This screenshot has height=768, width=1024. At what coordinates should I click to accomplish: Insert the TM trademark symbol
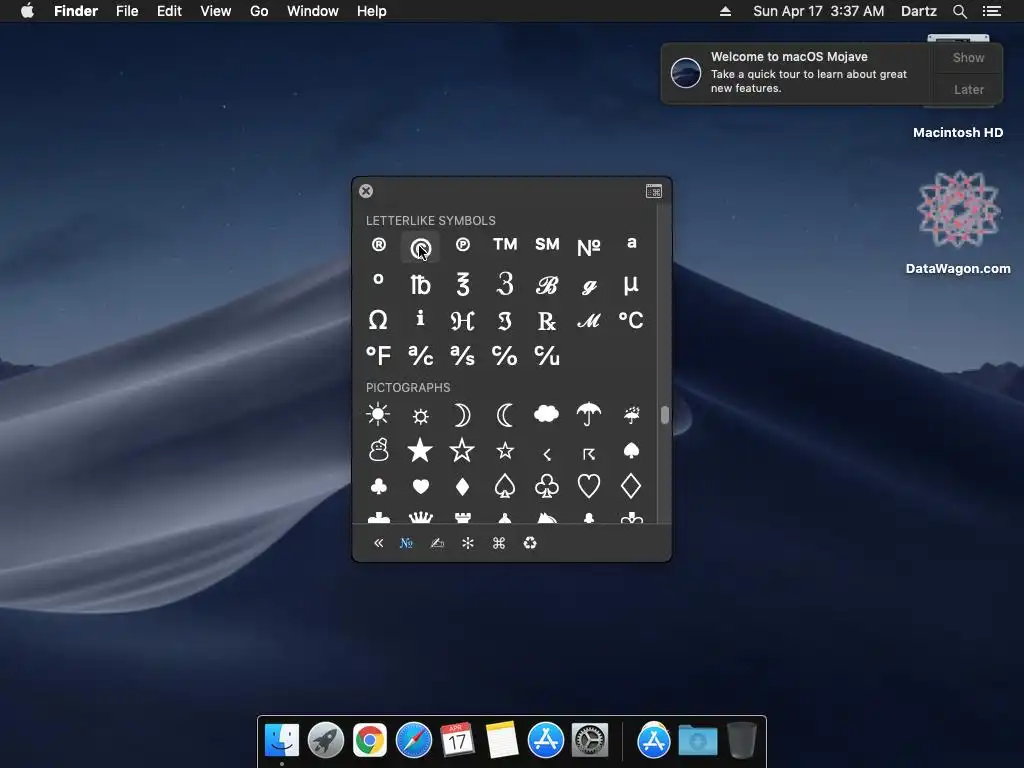click(x=505, y=244)
